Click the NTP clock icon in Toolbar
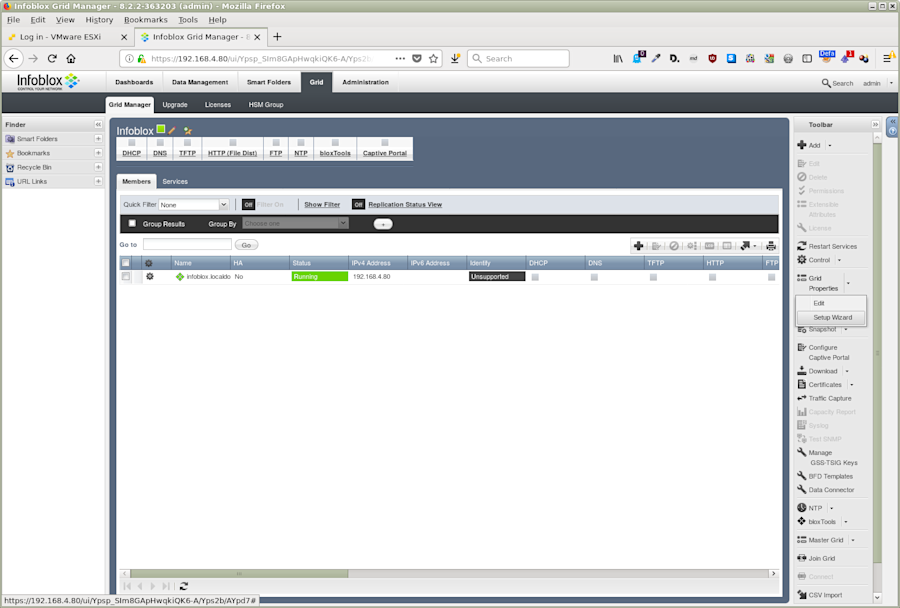Image resolution: width=900 pixels, height=608 pixels. 801,508
